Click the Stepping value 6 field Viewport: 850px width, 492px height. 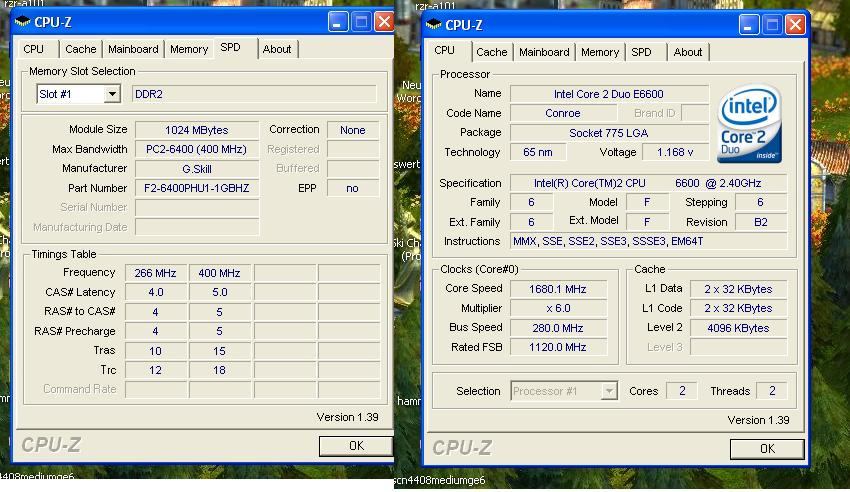coord(761,203)
